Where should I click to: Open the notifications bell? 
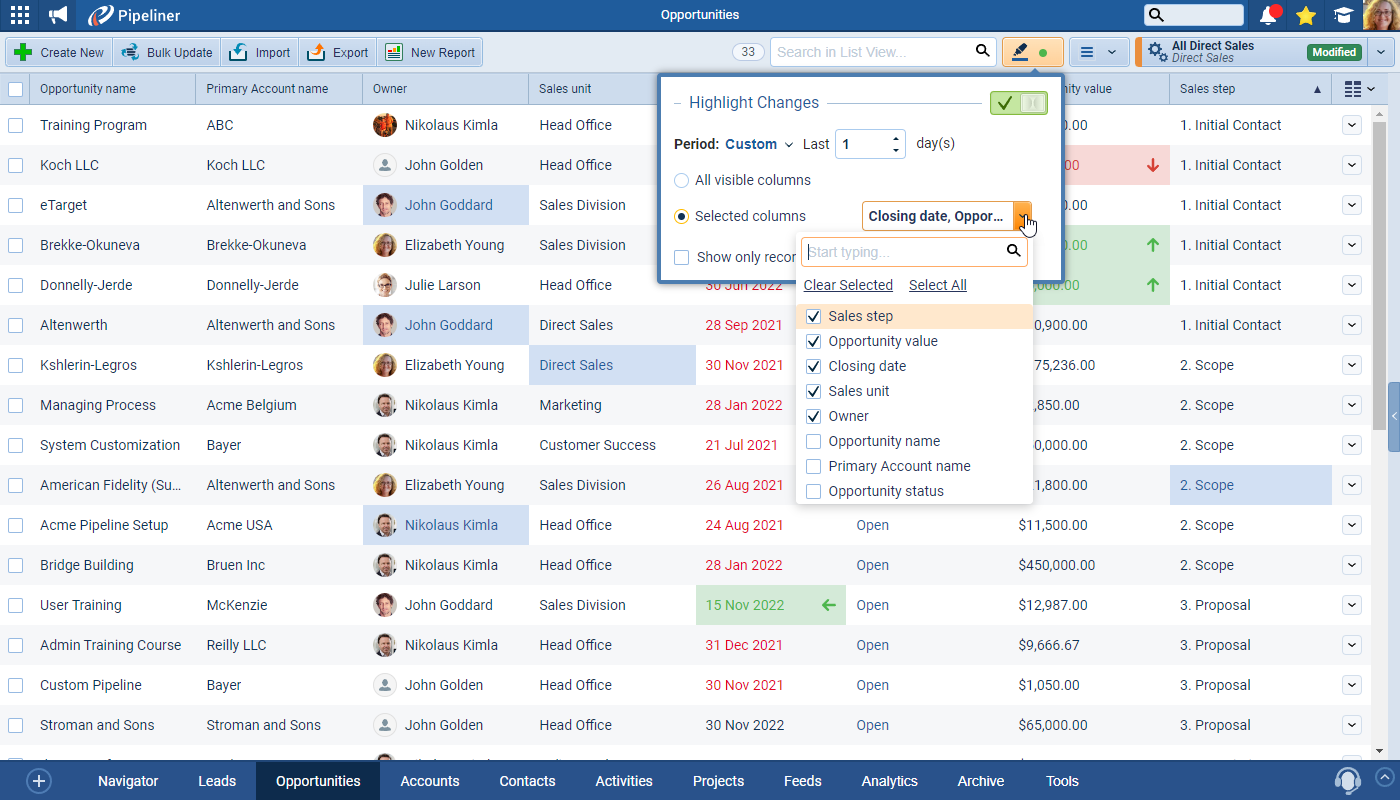pos(1269,15)
